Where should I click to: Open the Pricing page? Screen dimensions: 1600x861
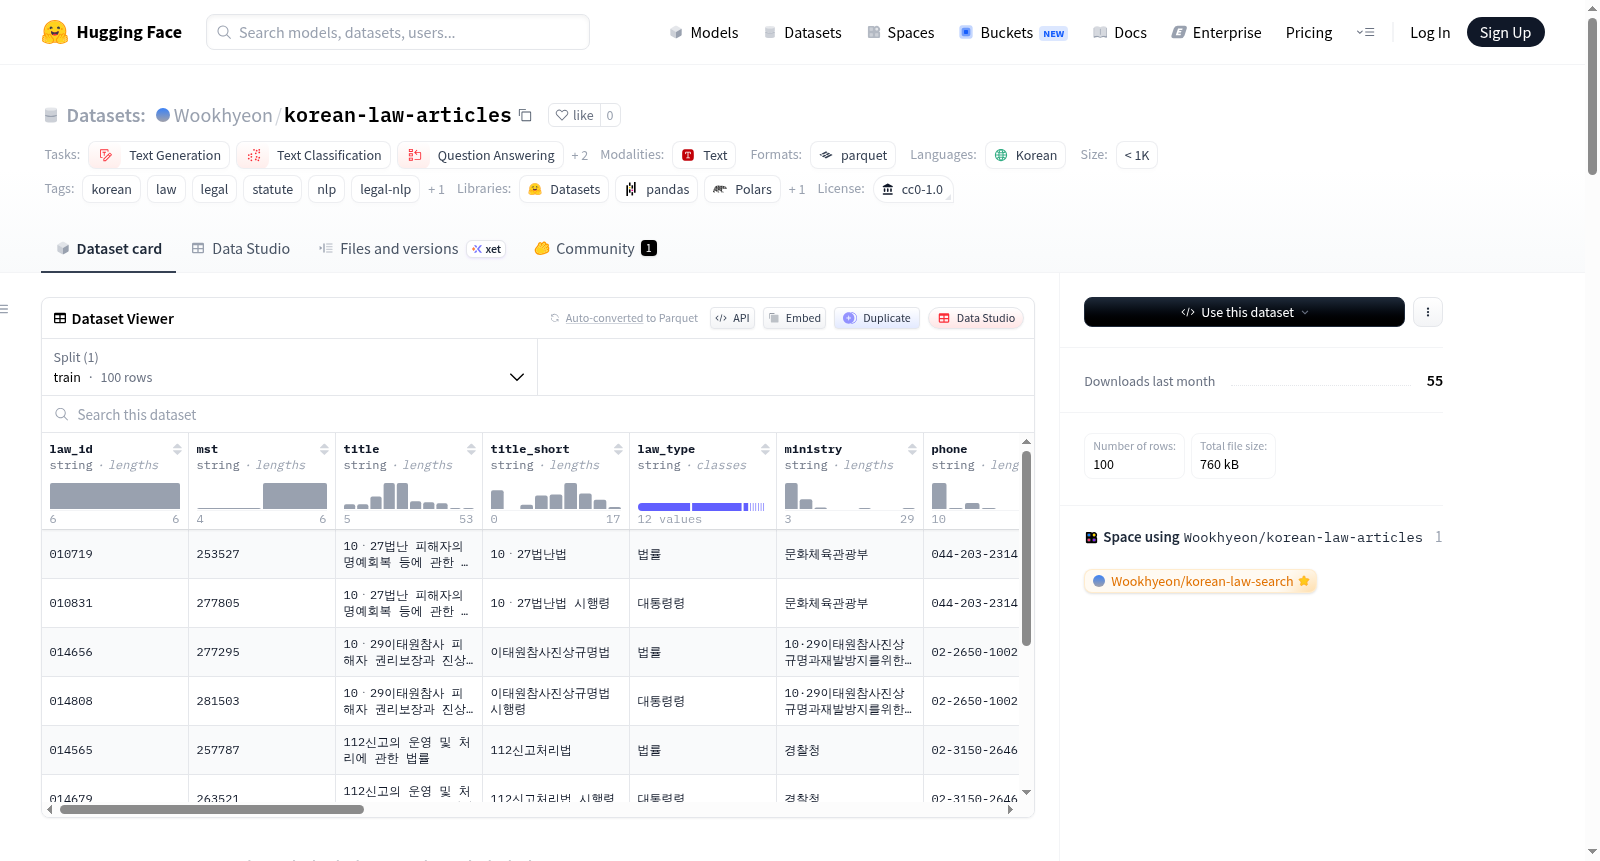1309,32
